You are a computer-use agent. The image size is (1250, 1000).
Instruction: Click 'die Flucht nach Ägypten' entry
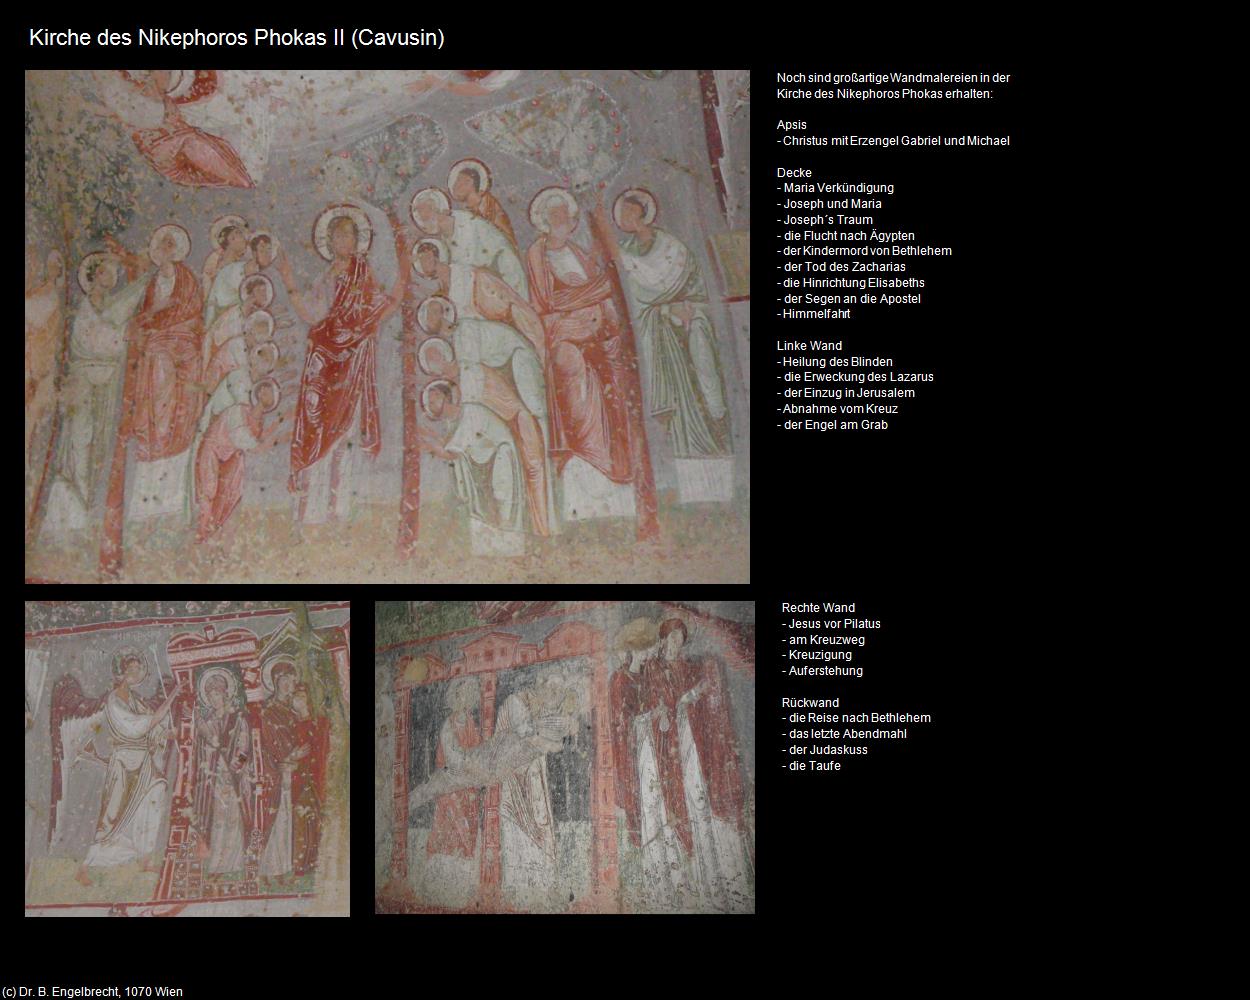point(846,236)
